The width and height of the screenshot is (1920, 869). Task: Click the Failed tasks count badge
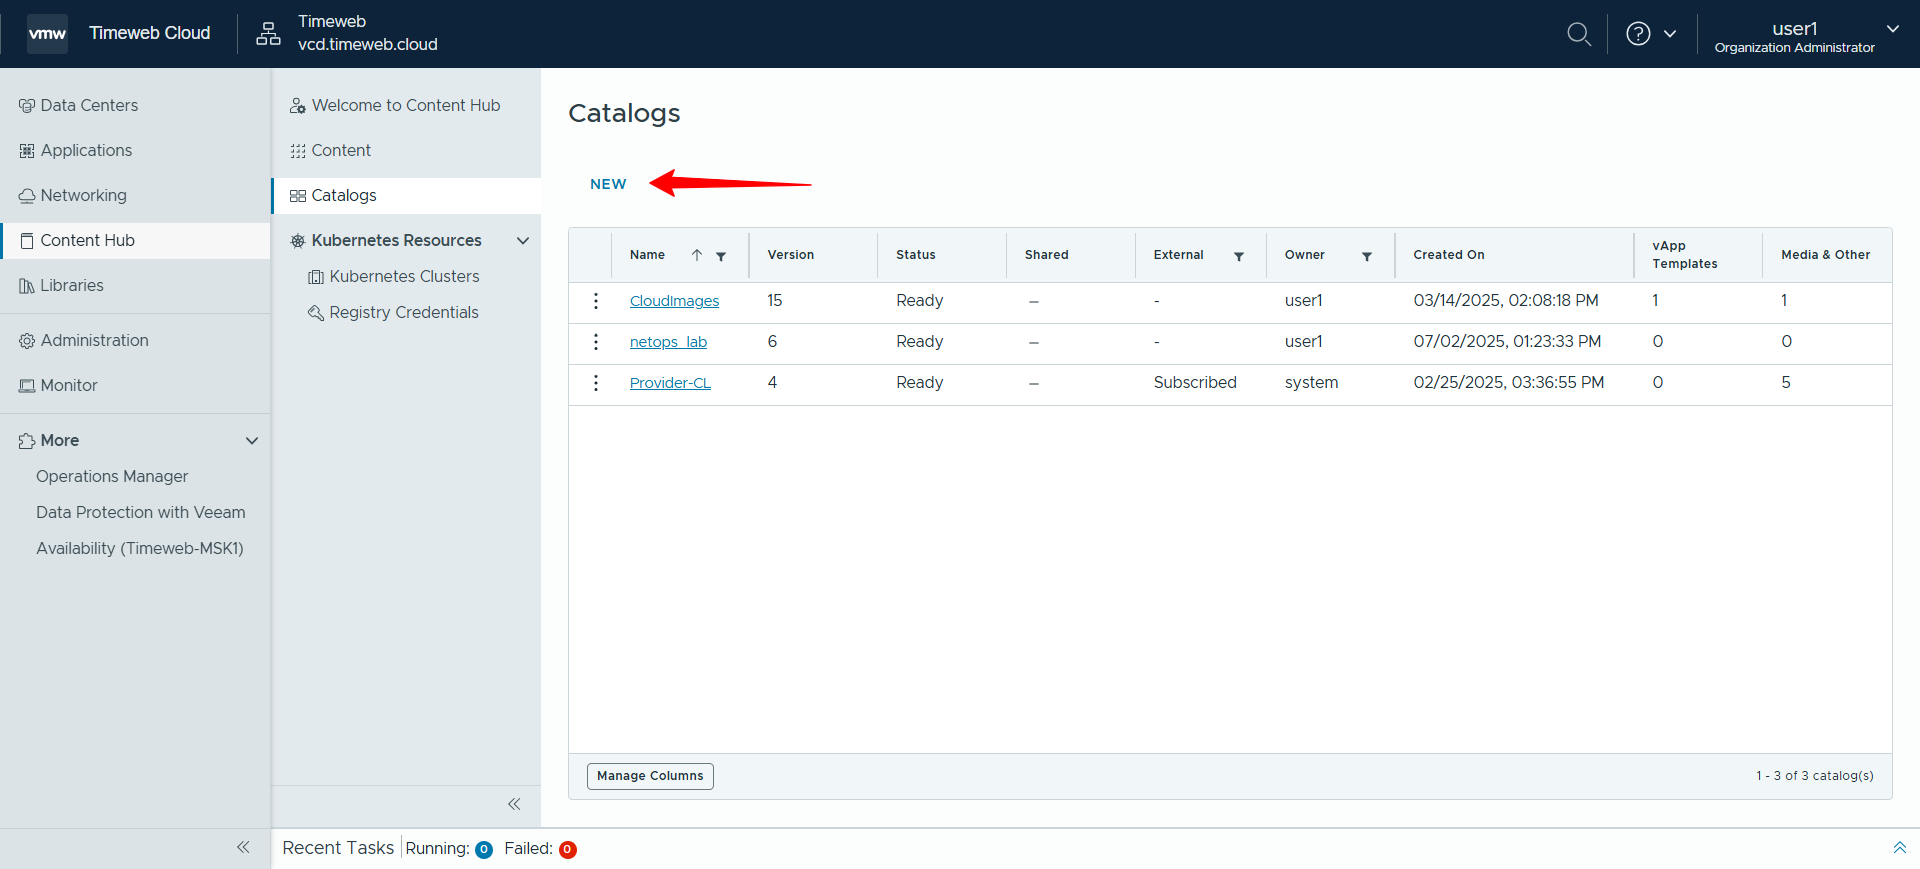(567, 850)
